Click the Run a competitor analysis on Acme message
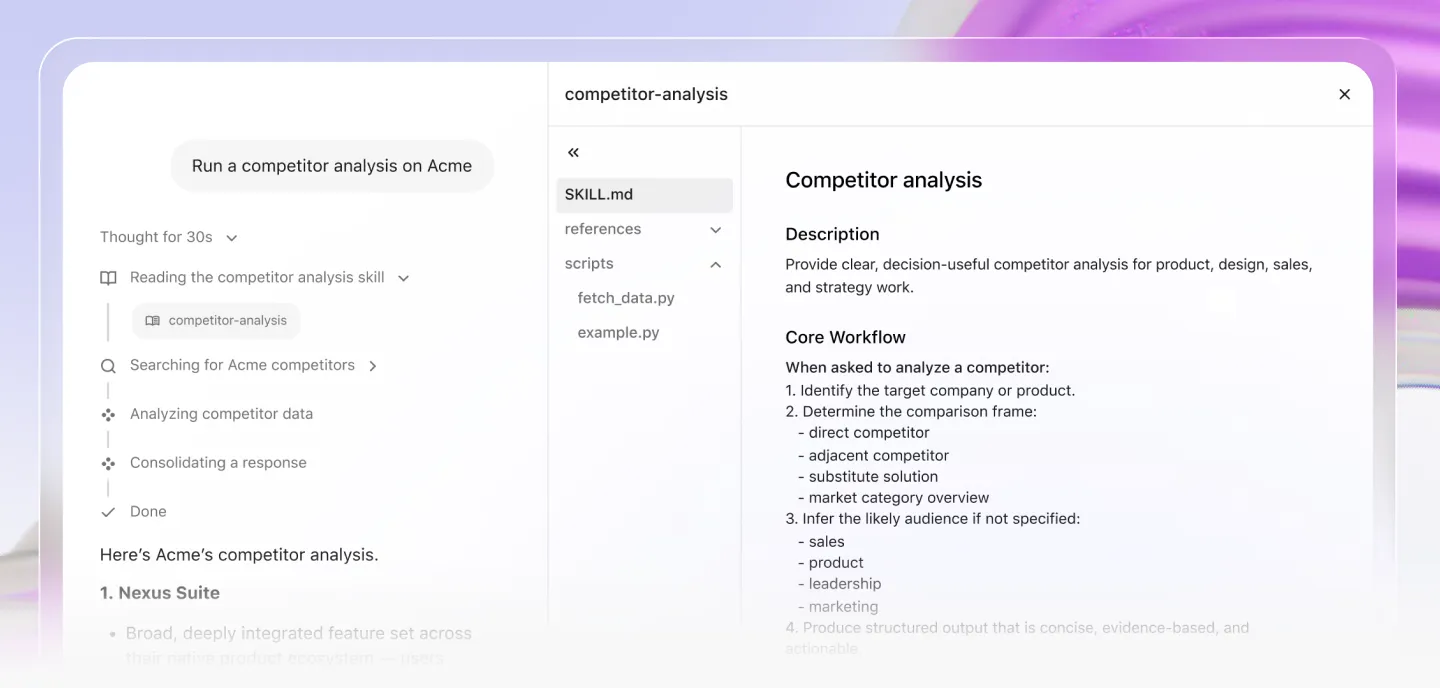1440x688 pixels. [332, 166]
